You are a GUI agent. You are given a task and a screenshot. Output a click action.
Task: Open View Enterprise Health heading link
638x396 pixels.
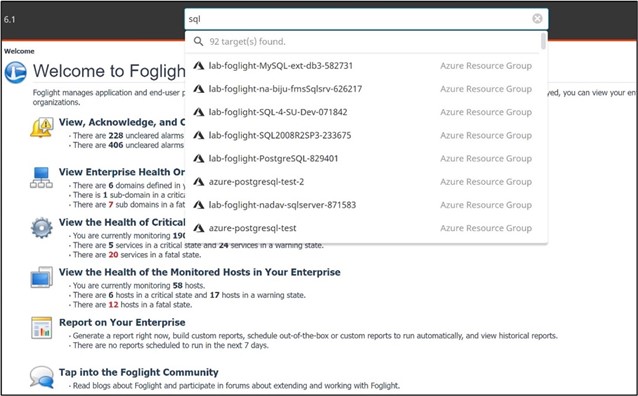(x=122, y=172)
